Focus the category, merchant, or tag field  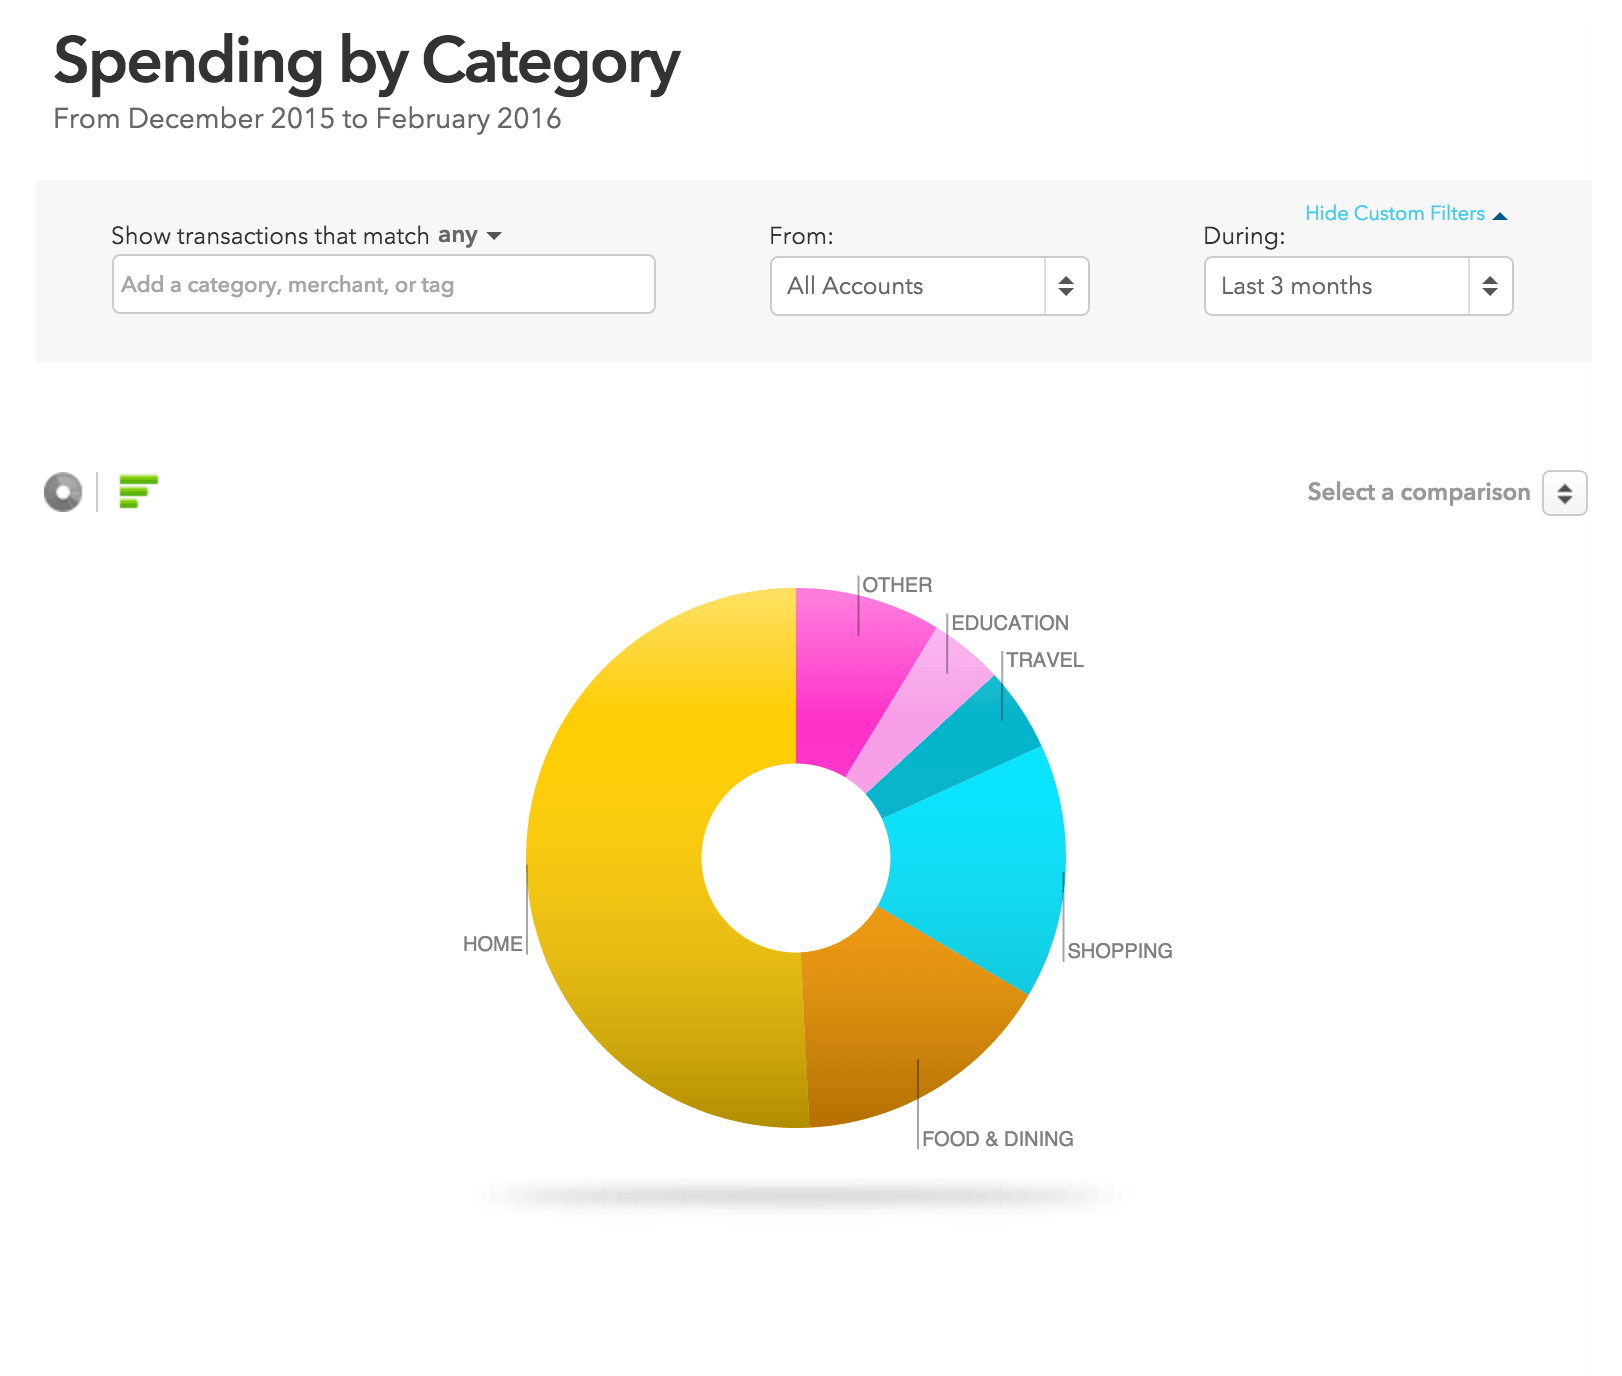(x=384, y=285)
